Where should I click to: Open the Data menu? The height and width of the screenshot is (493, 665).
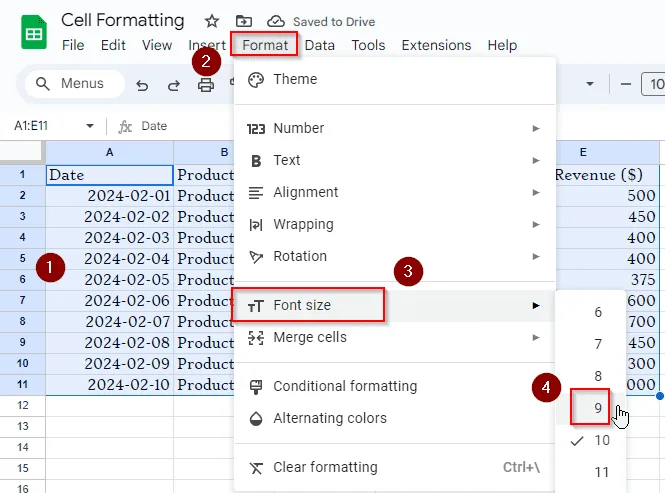click(x=320, y=45)
